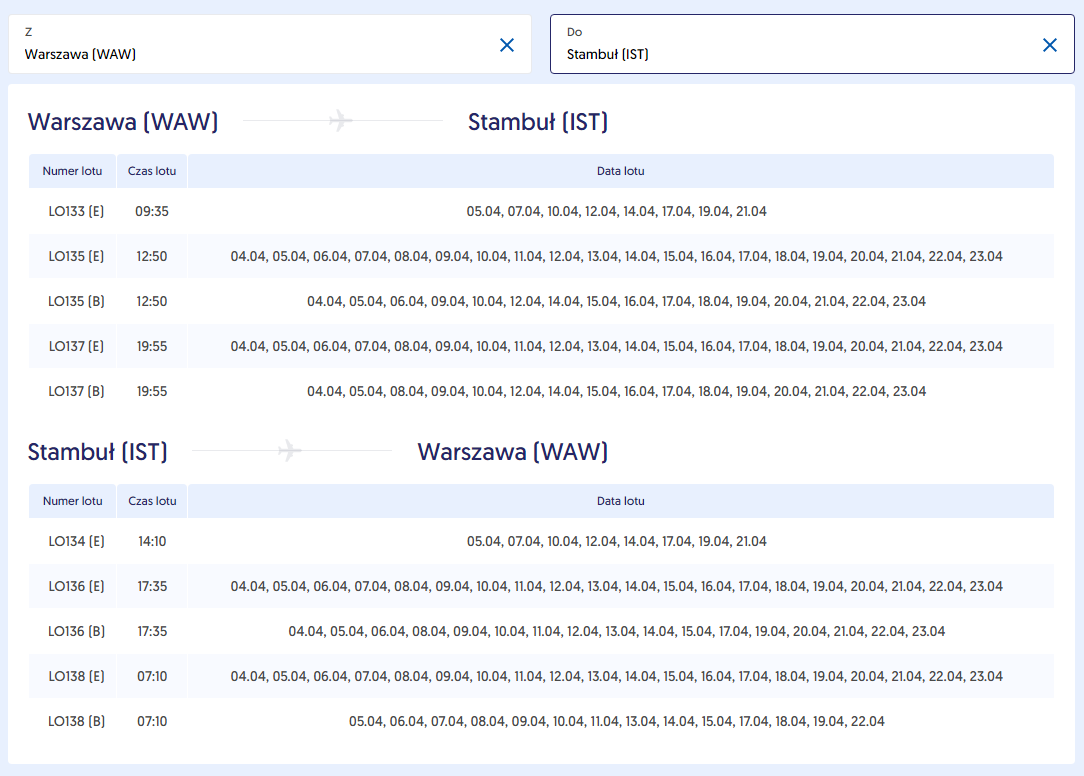
Task: Click the 07:10 time for LO138 (B)
Action: 152,721
